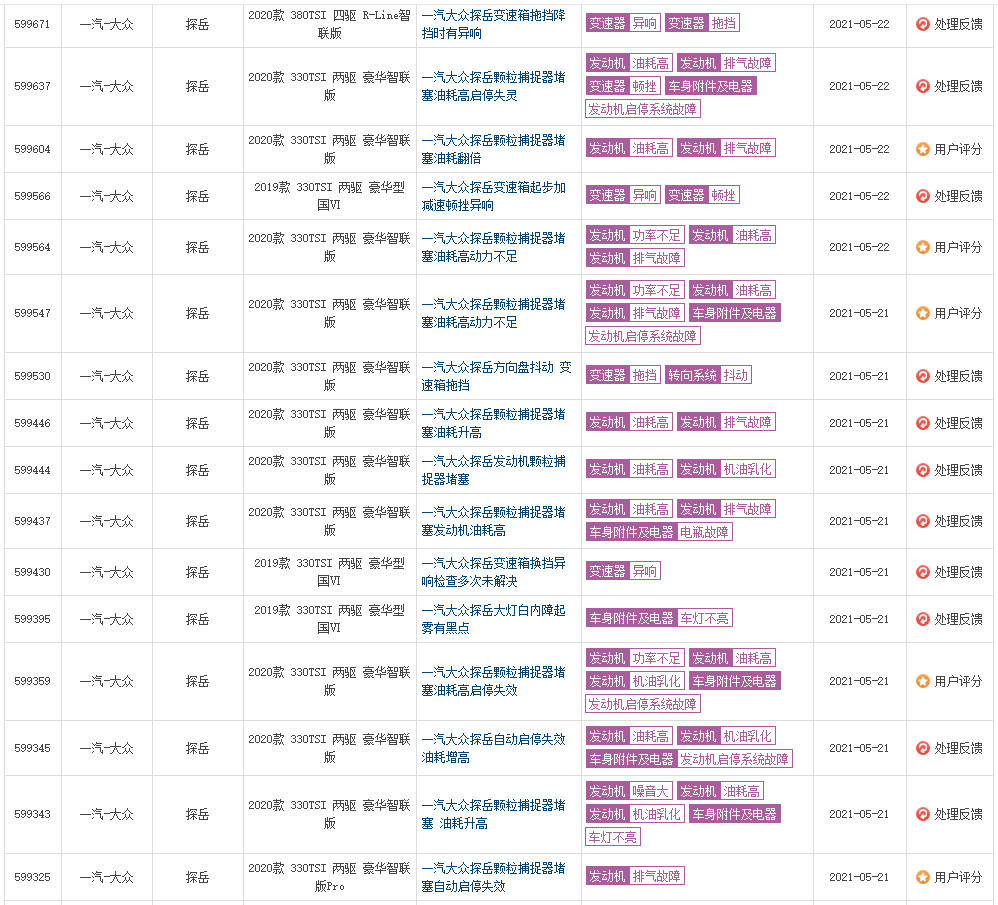Image resolution: width=998 pixels, height=905 pixels.
Task: Open complaint 一汽大众探岳颗粒捕捉器堵塞油耗高启停失效
Action: pos(493,681)
